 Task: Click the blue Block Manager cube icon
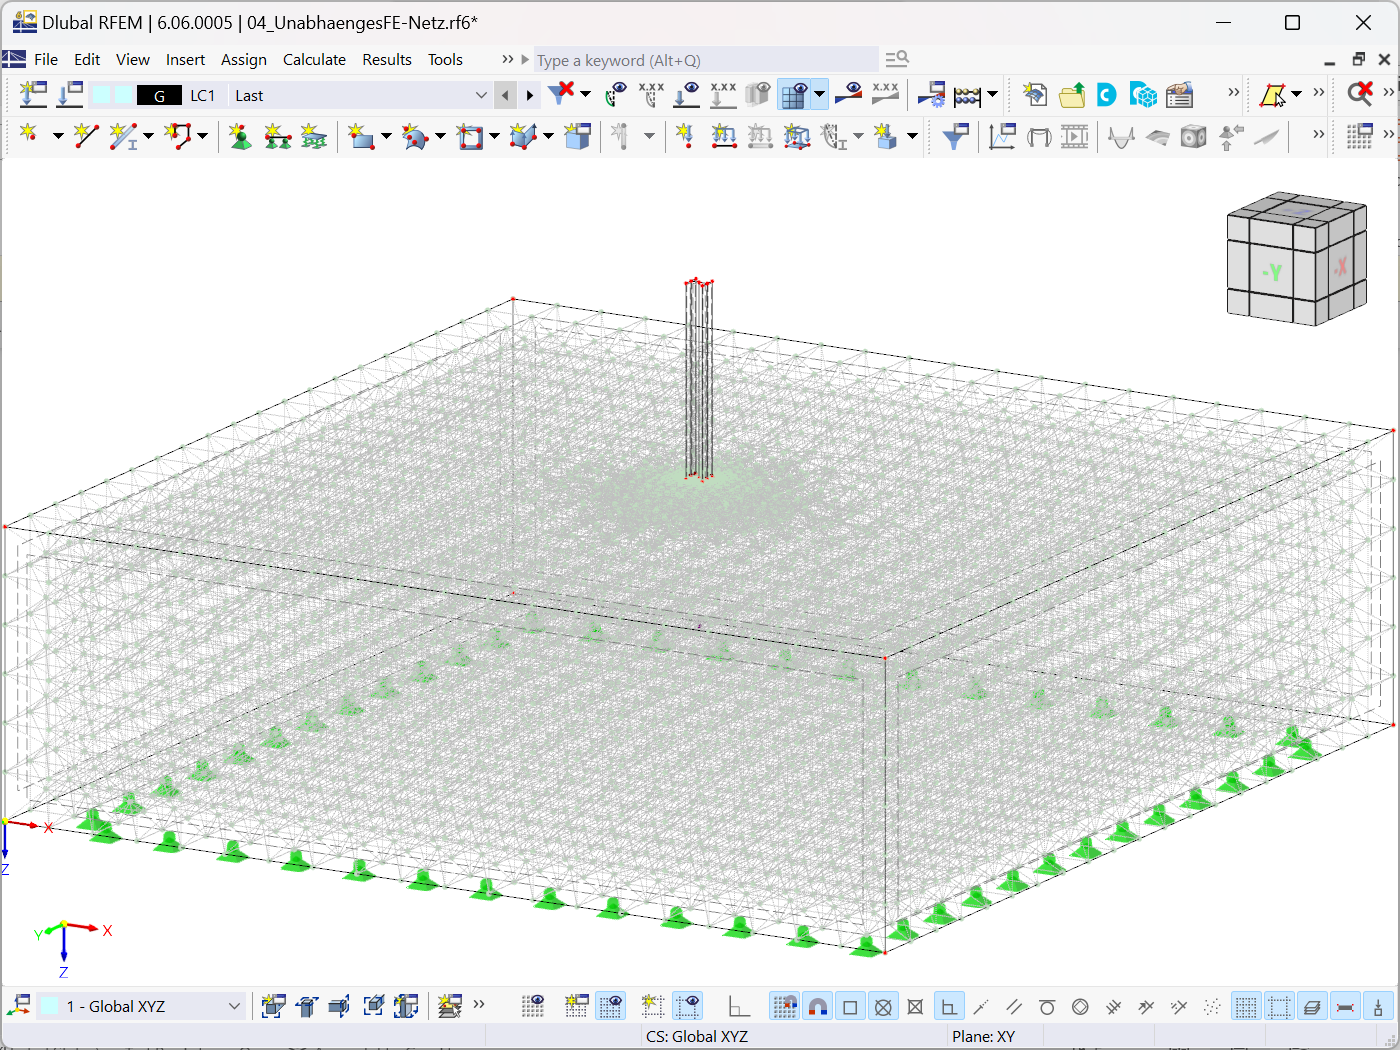coord(1143,95)
